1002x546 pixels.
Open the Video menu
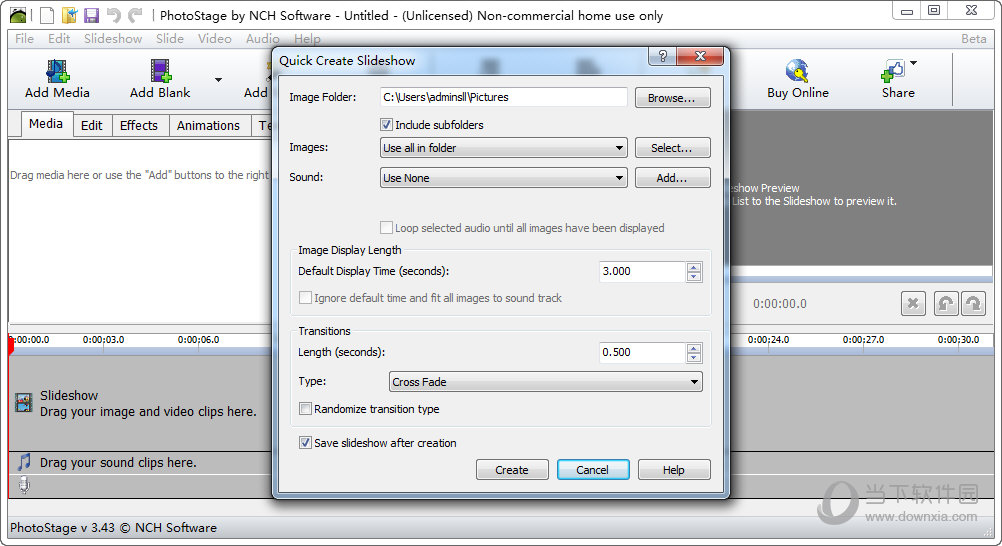pos(215,38)
